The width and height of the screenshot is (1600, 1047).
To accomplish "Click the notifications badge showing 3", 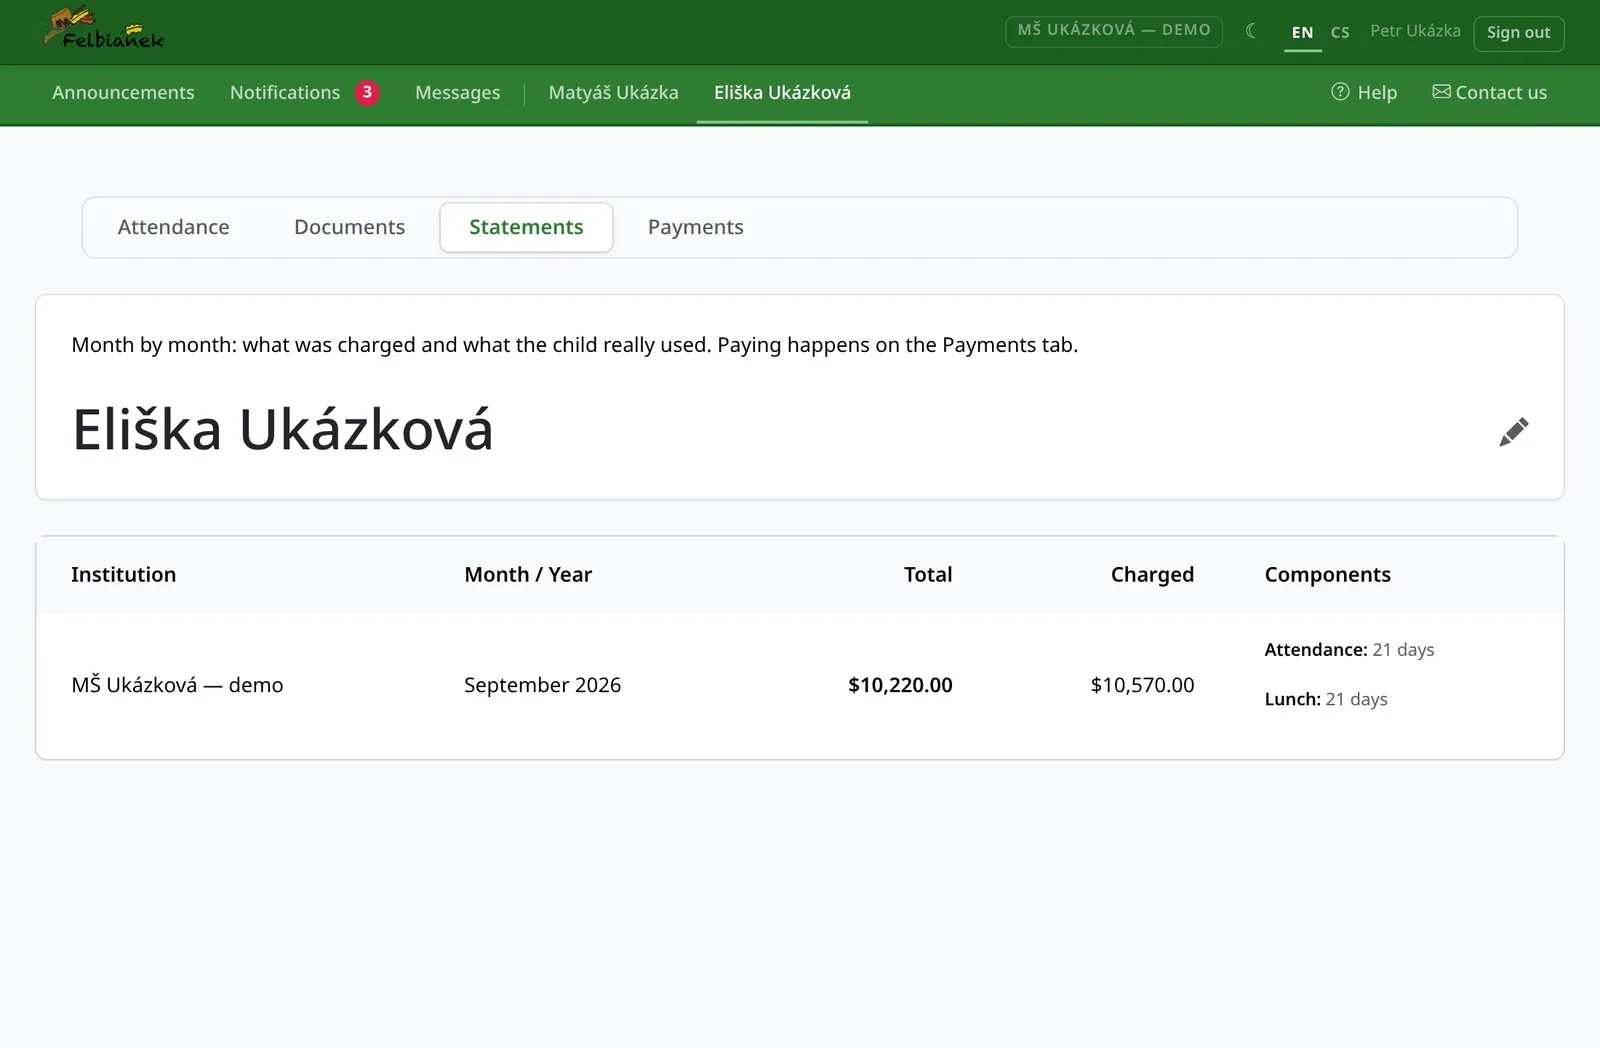I will tap(367, 92).
